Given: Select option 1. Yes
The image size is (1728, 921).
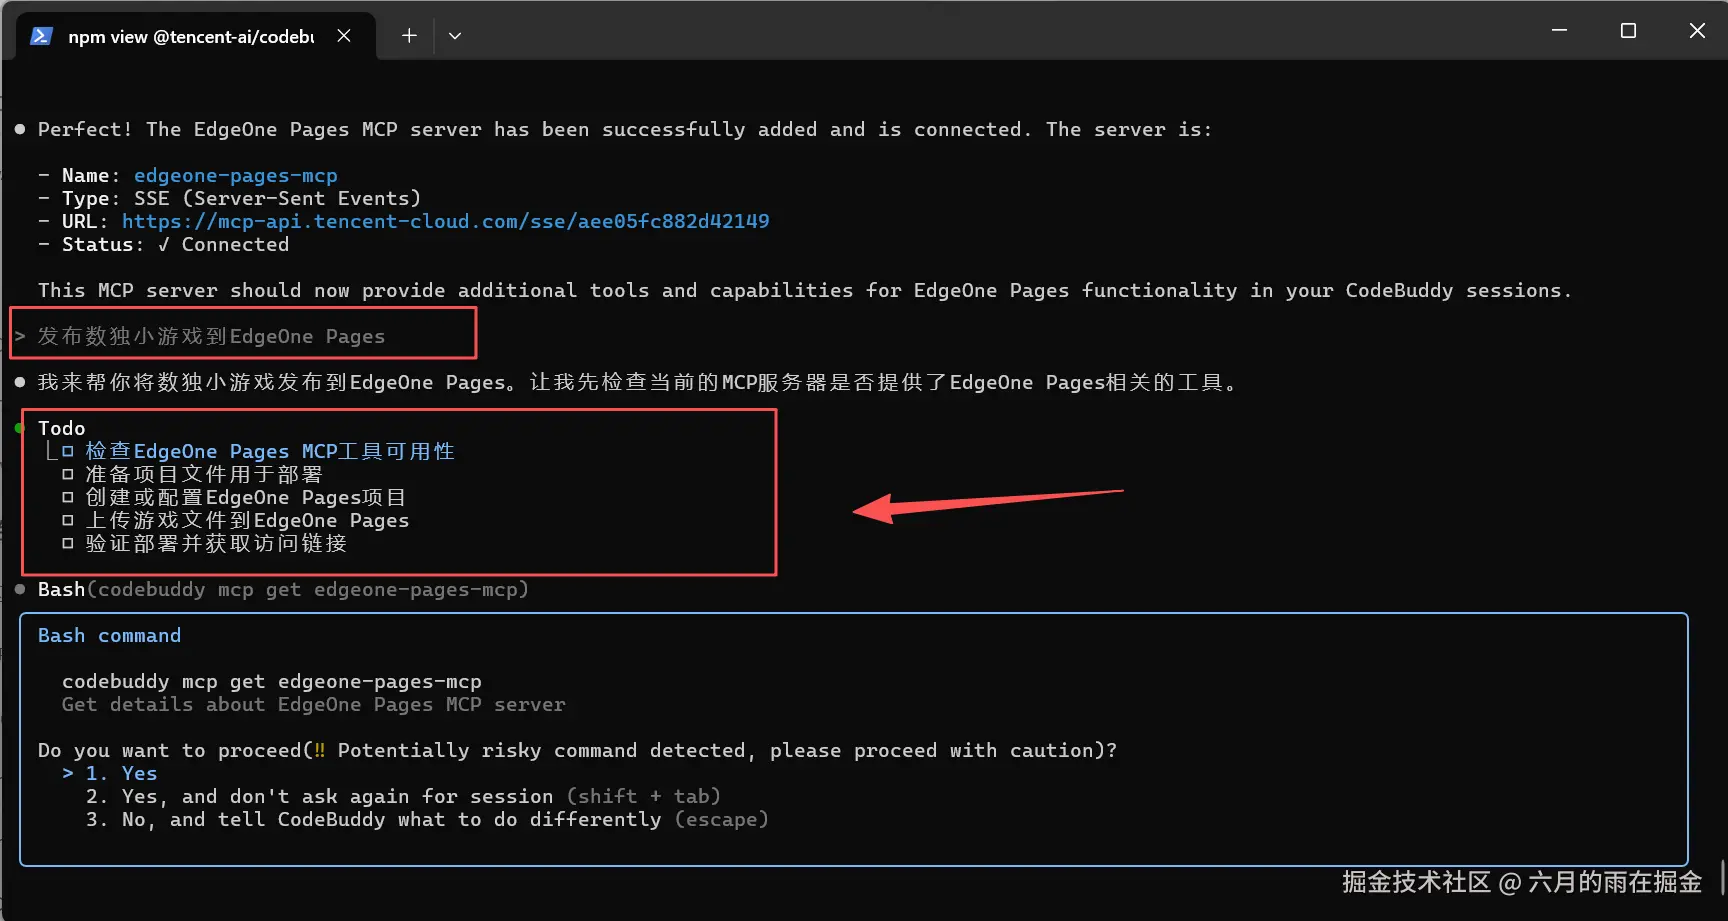Looking at the screenshot, I should (121, 773).
